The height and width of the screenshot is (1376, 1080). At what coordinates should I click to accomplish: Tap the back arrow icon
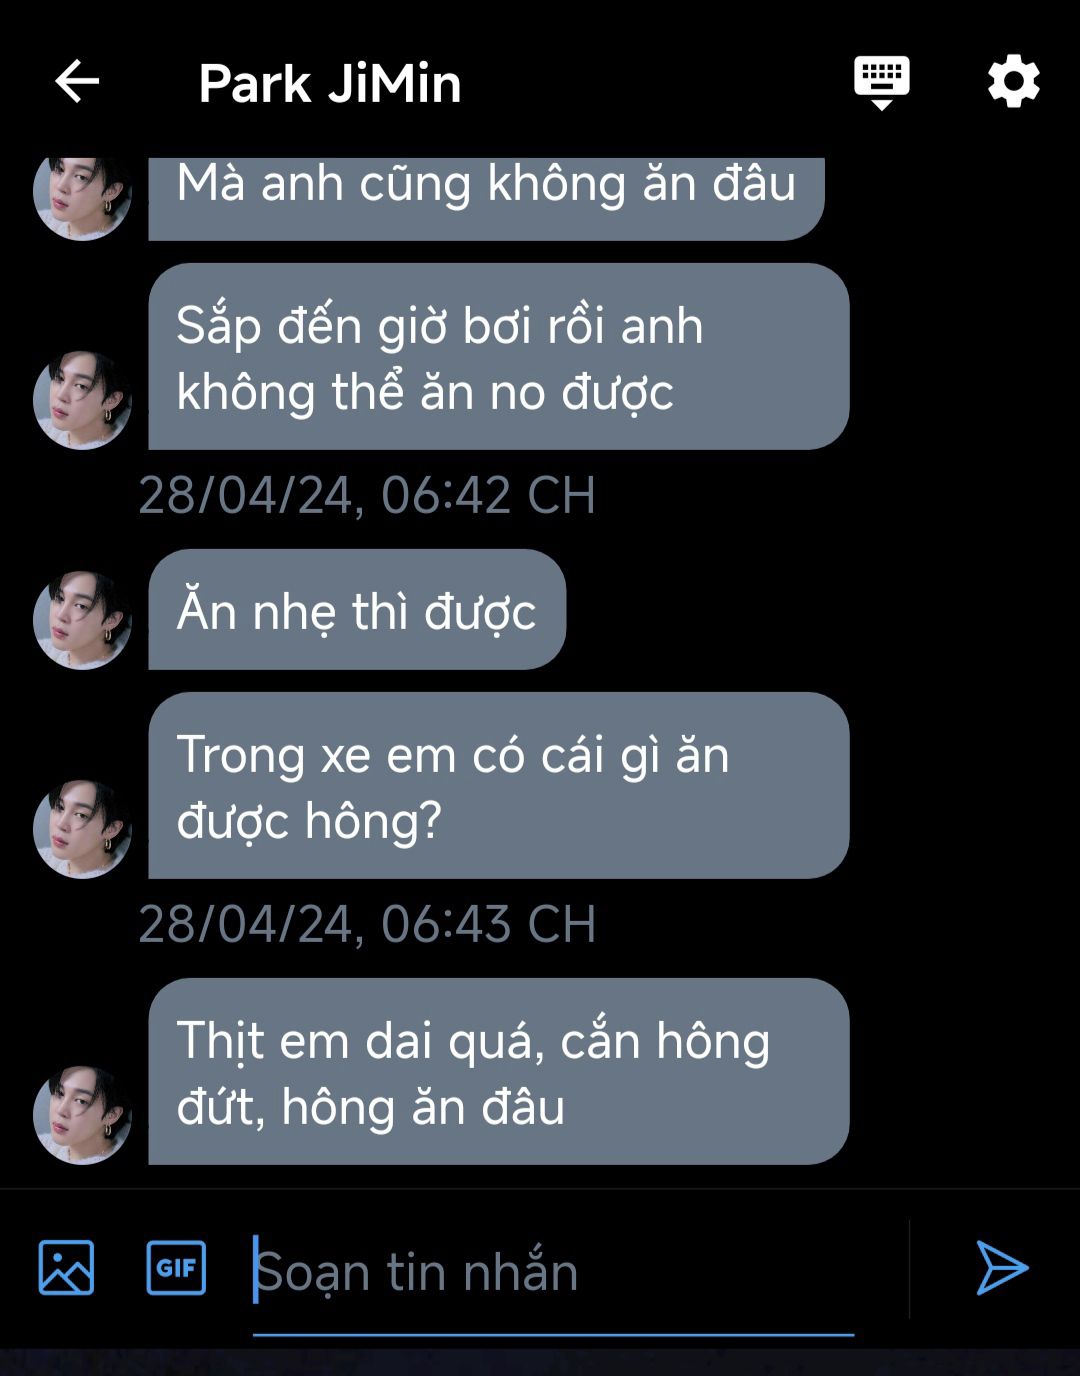click(77, 81)
